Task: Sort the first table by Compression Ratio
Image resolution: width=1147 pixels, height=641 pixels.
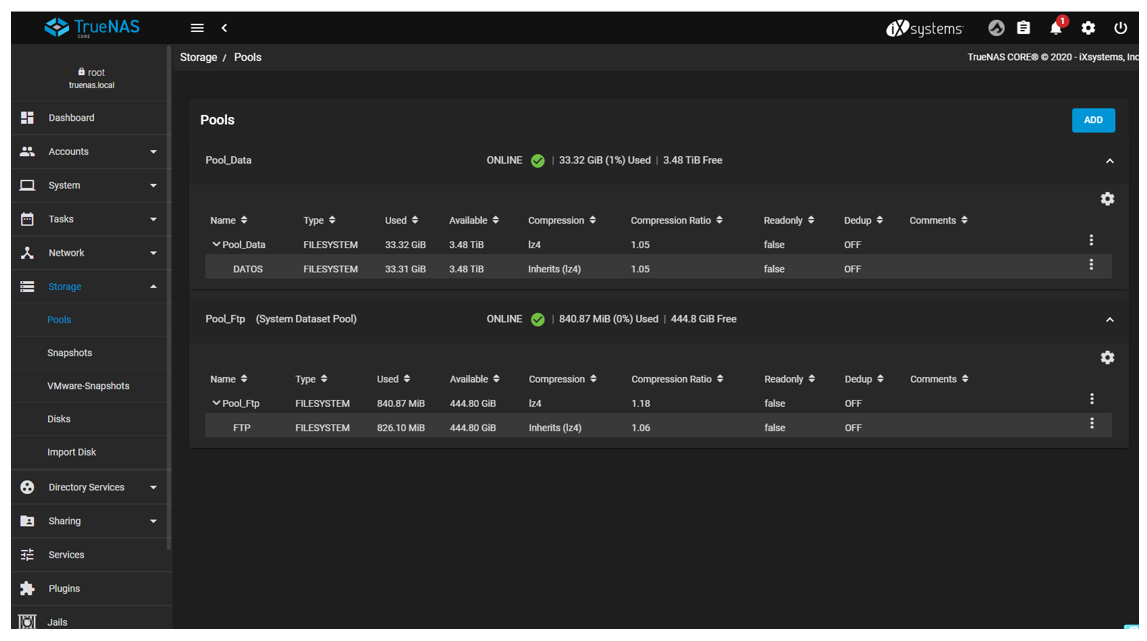Action: click(x=677, y=220)
